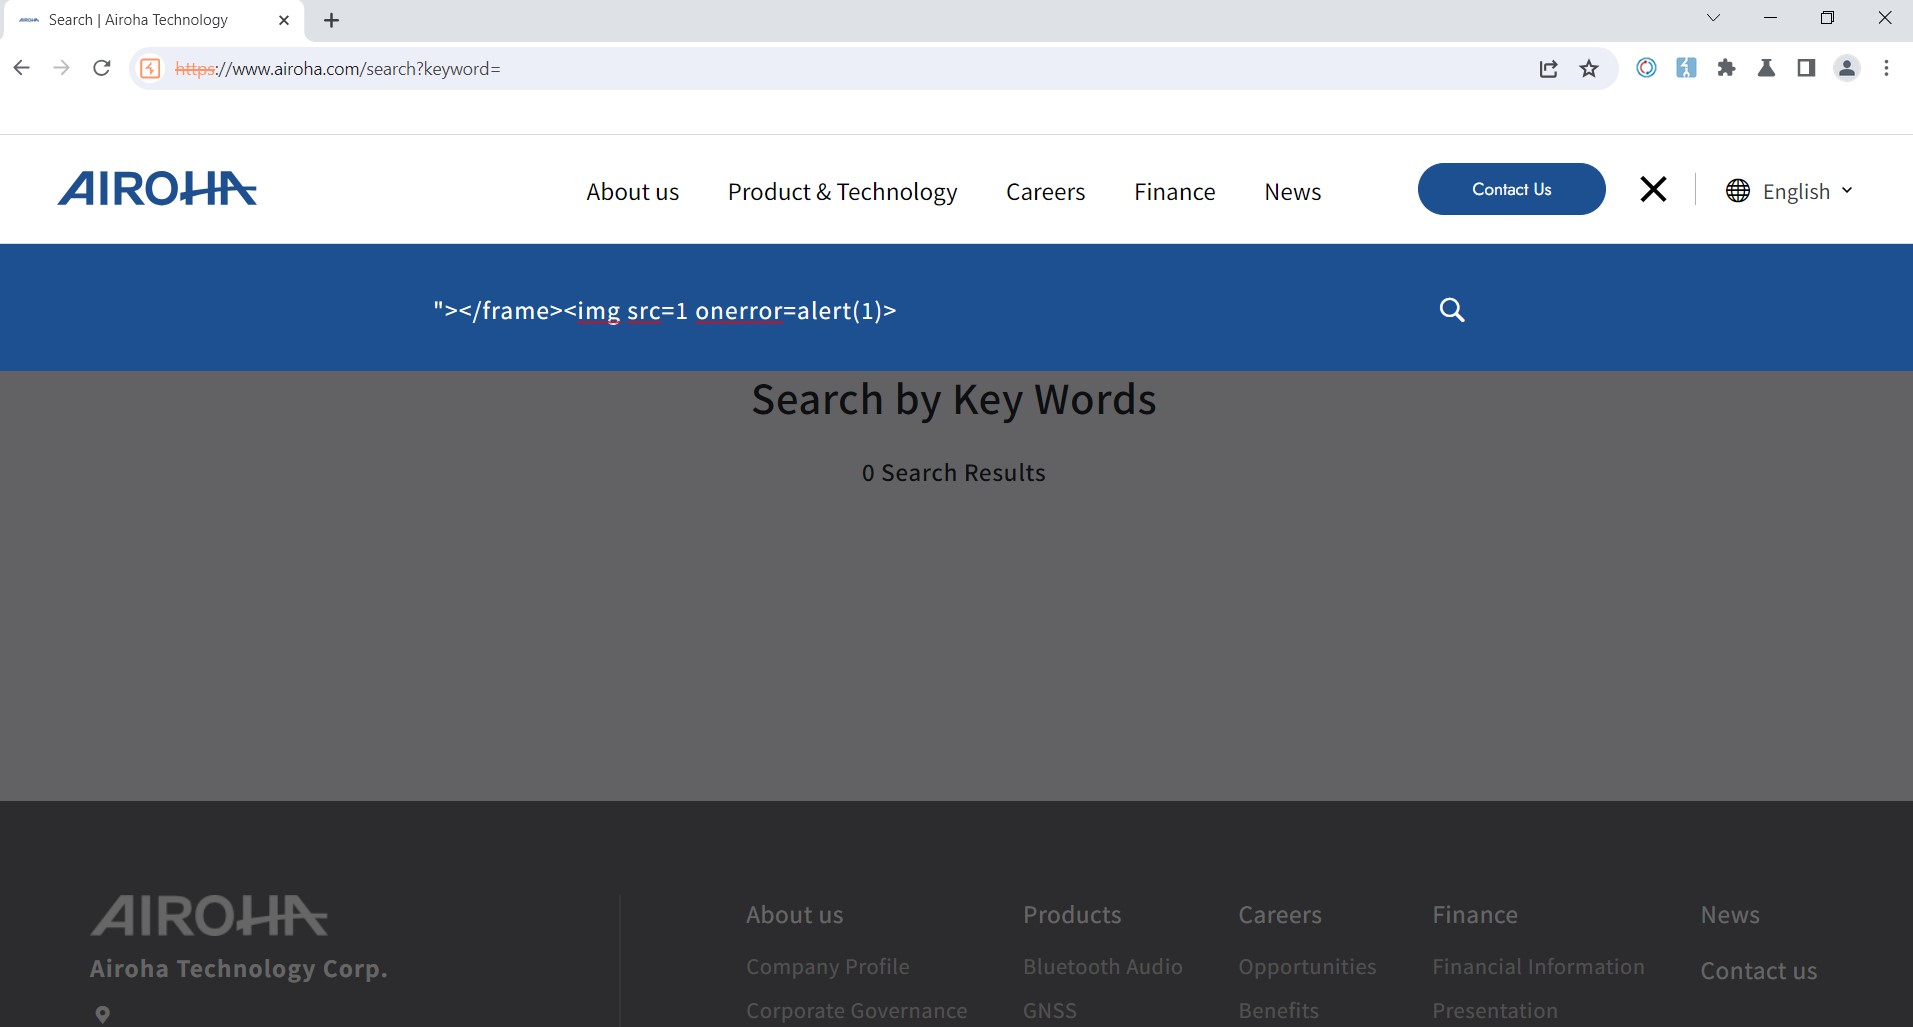Open the News menu
This screenshot has height=1027, width=1913.
(1293, 191)
